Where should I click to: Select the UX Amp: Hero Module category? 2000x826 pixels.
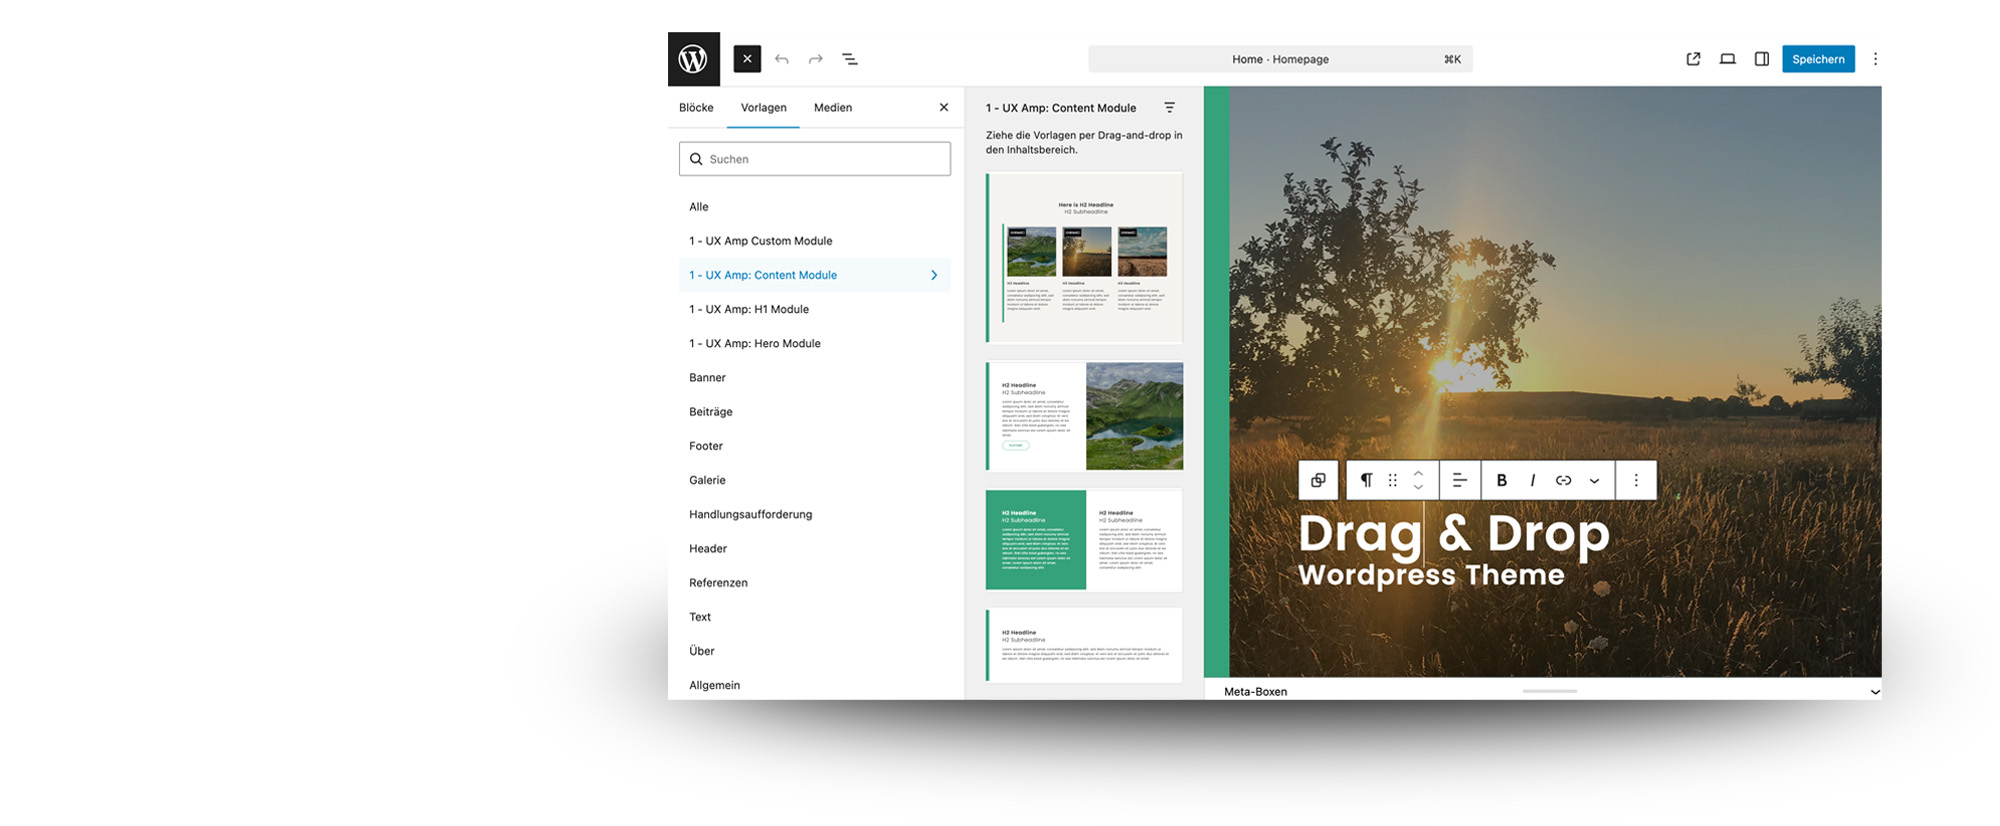coord(754,344)
